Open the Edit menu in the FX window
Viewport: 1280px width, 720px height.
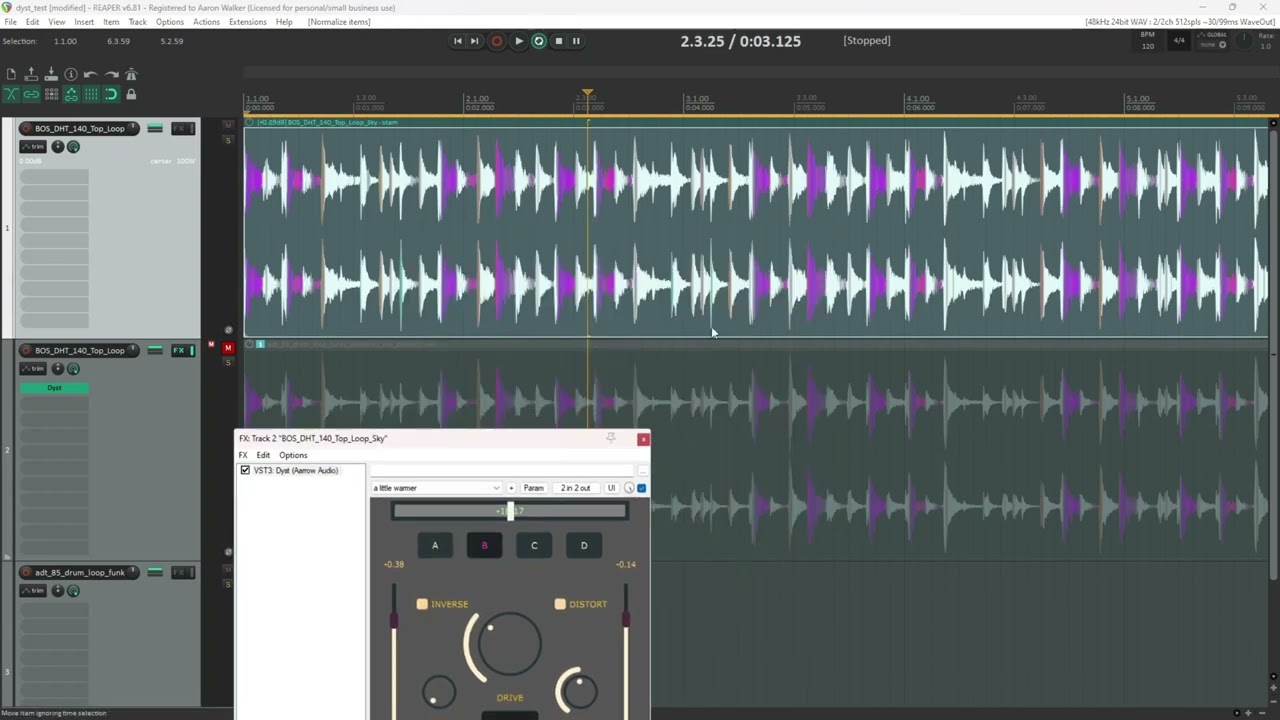tap(263, 455)
